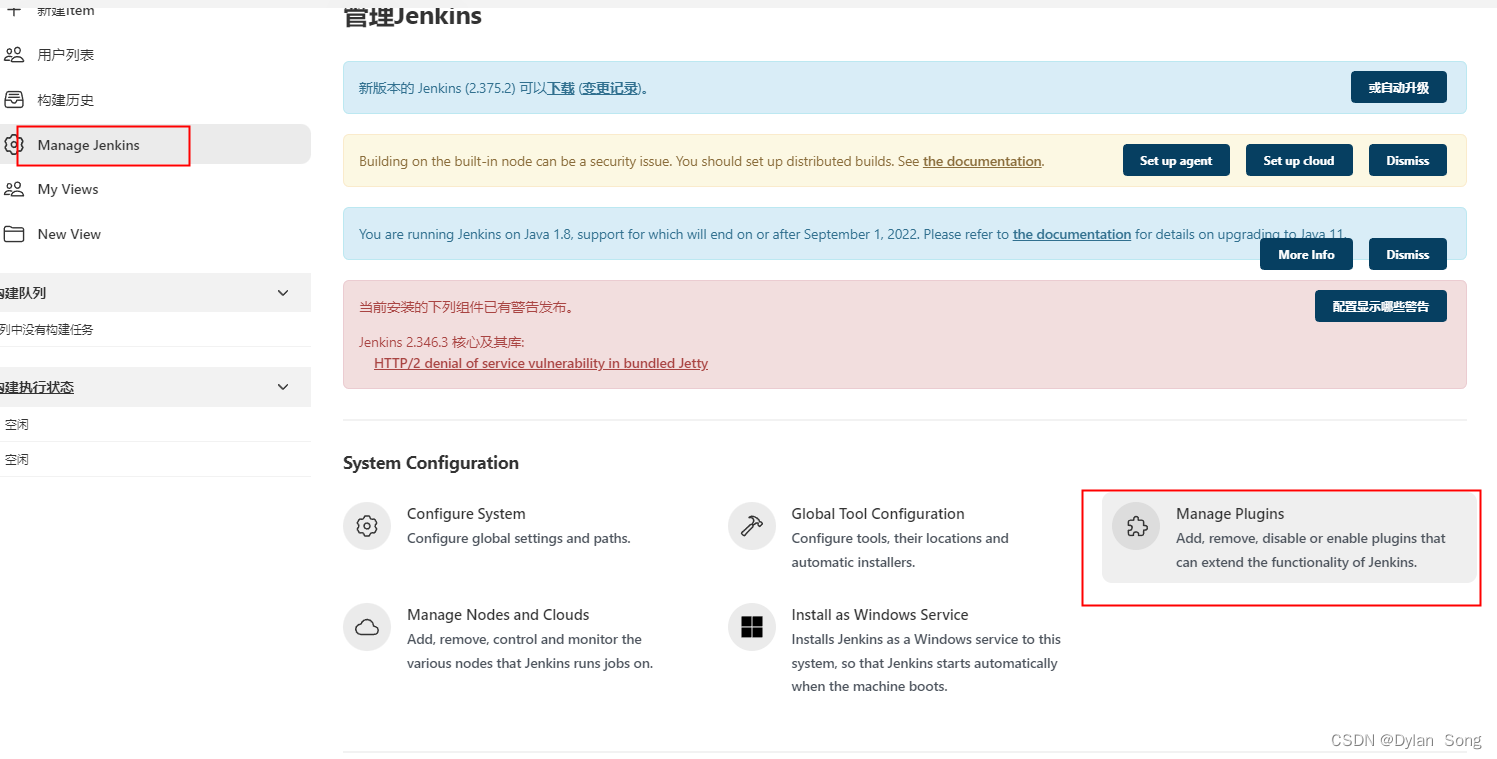Click the Set up cloud button
1497x759 pixels.
pyautogui.click(x=1299, y=160)
